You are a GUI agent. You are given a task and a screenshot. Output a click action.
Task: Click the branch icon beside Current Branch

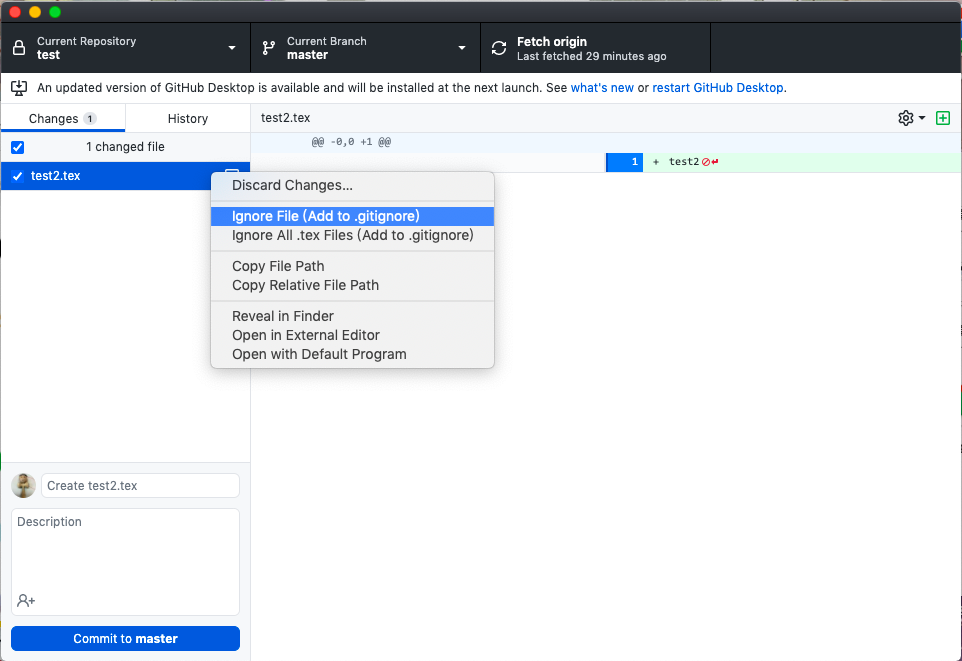click(x=269, y=48)
